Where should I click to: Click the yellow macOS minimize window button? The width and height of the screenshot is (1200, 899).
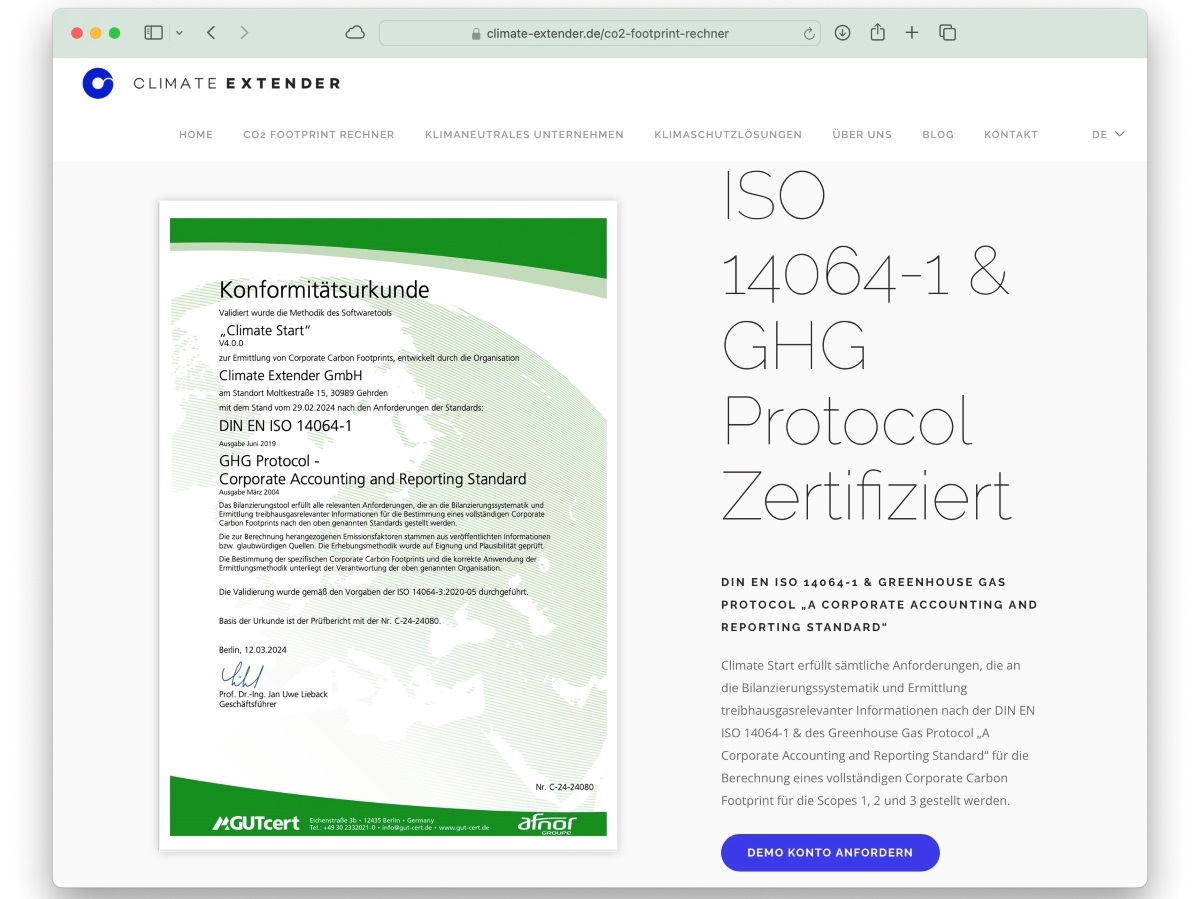(96, 33)
